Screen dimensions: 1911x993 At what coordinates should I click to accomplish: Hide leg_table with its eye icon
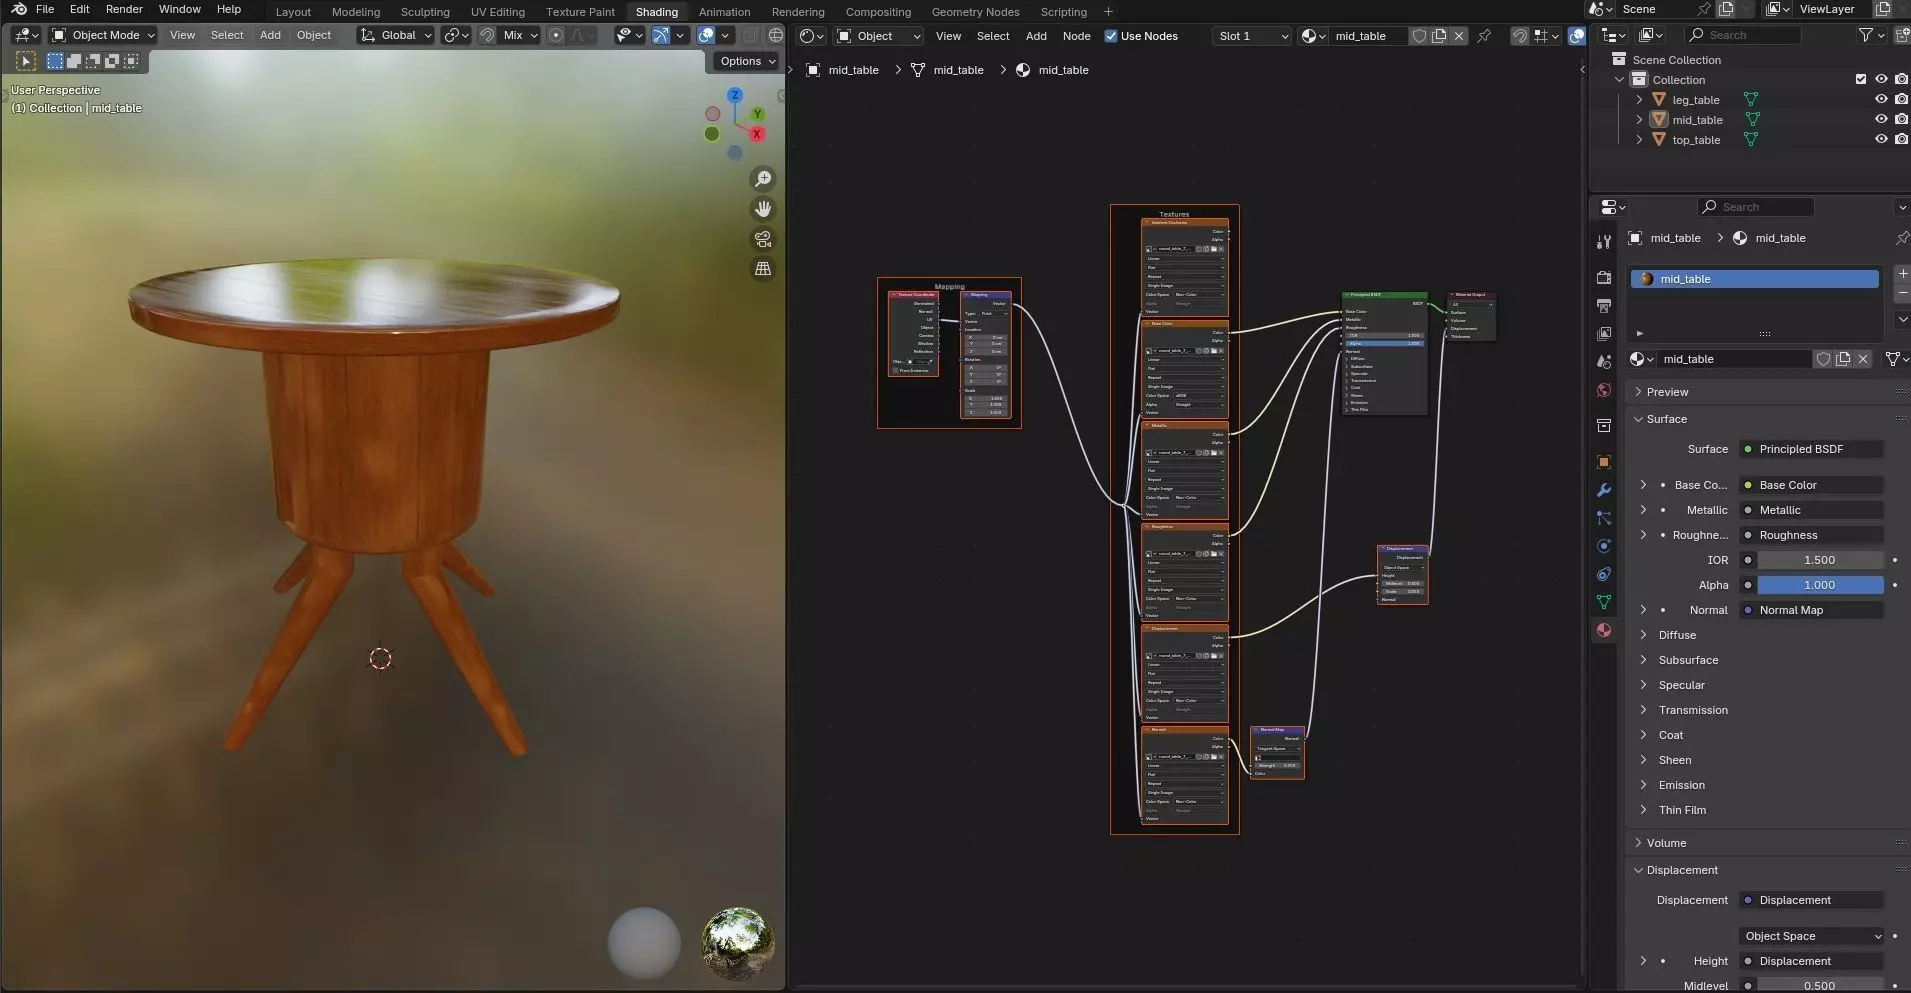[1881, 100]
